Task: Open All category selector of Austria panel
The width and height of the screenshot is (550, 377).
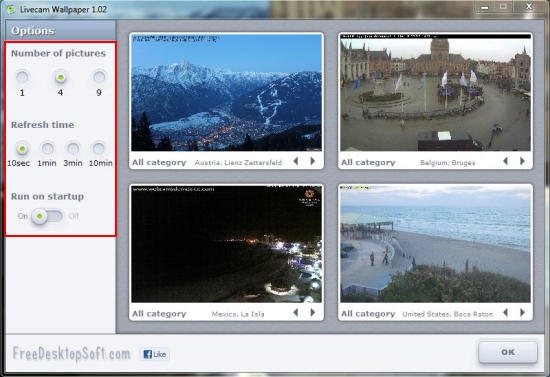Action: [159, 163]
